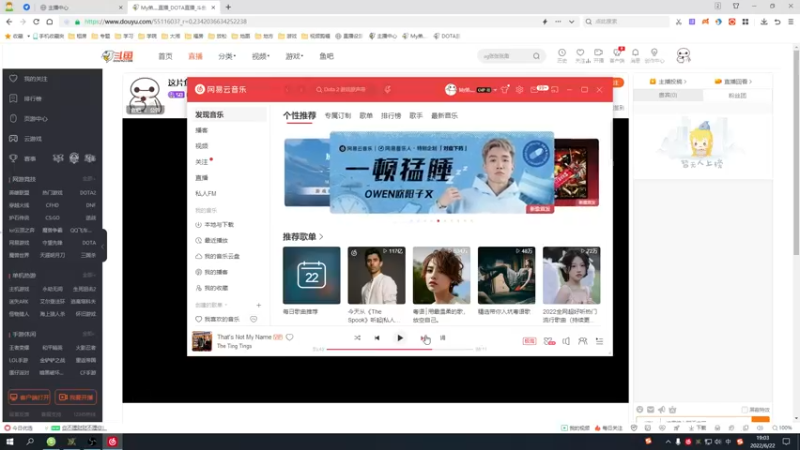This screenshot has width=800, height=450.
Task: Toggle 屏蔽特效 checkbox in chat panel
Action: click(x=744, y=410)
